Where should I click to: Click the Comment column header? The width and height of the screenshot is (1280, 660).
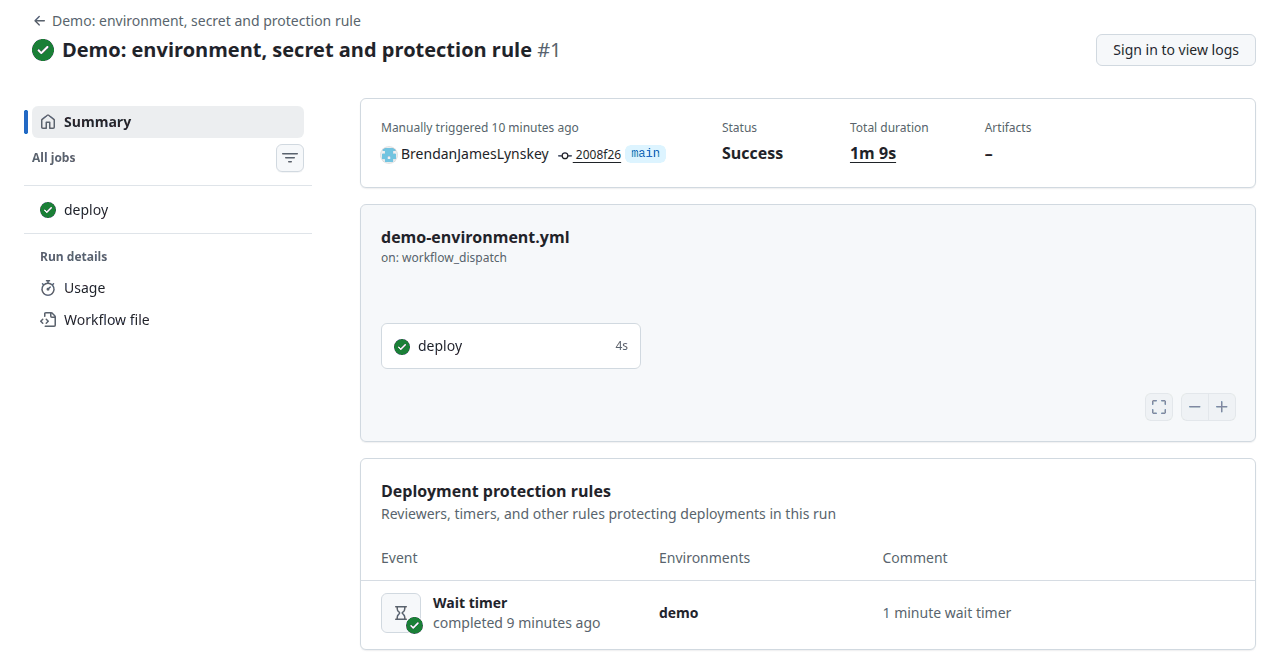pos(915,558)
